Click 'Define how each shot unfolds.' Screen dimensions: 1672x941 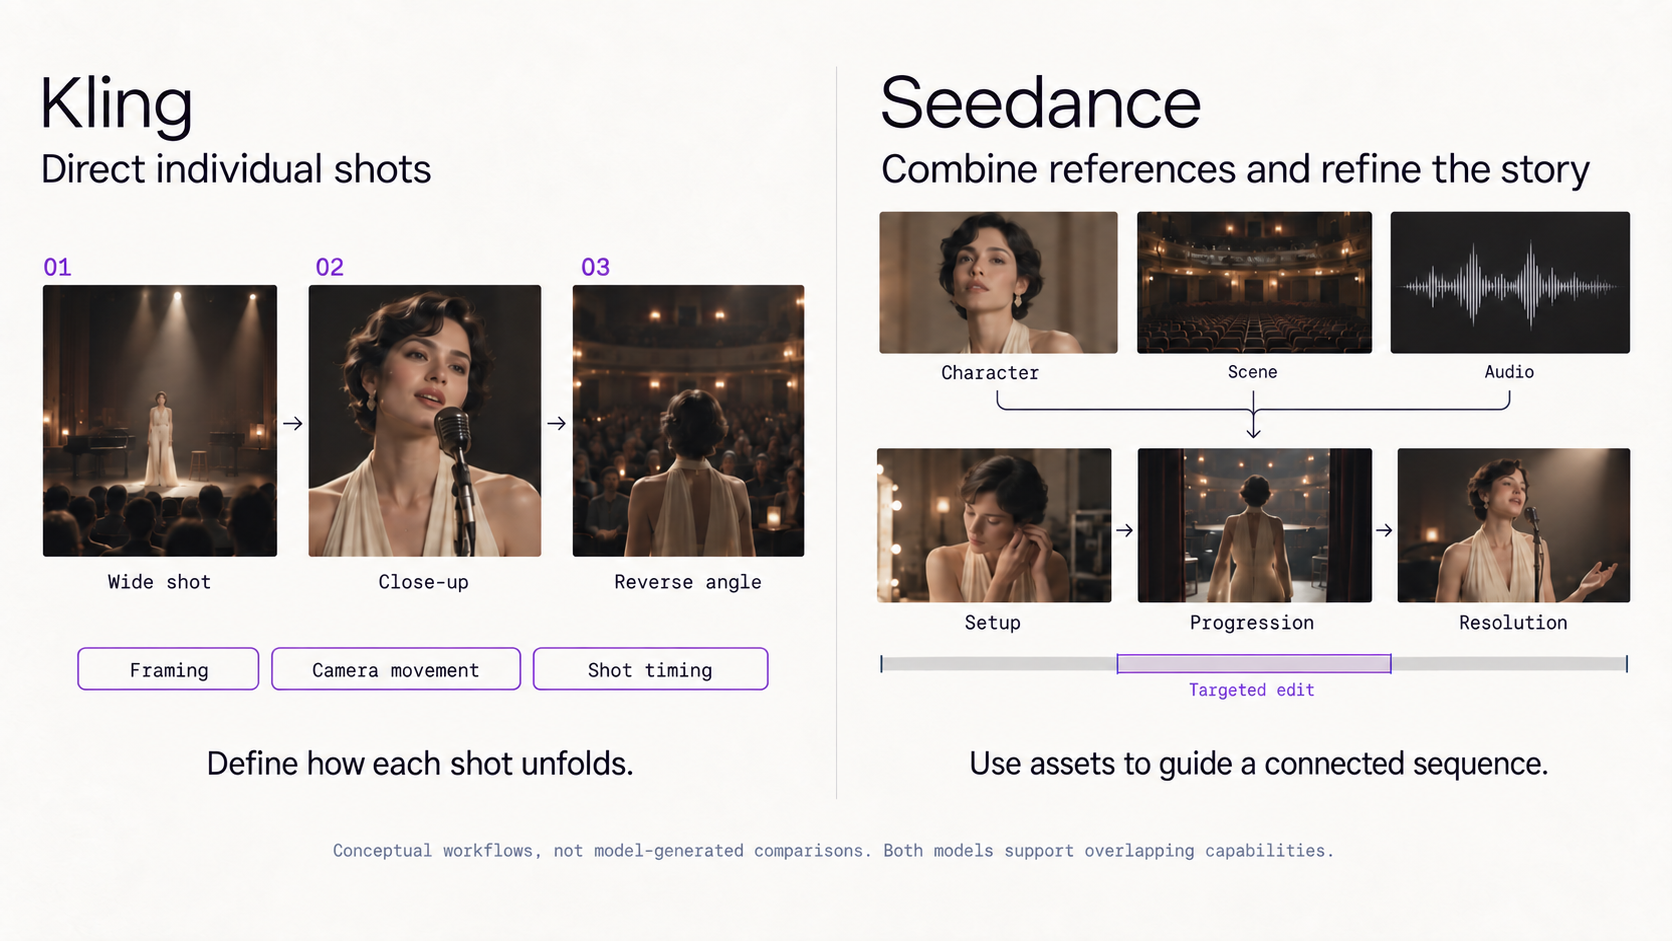coord(420,764)
